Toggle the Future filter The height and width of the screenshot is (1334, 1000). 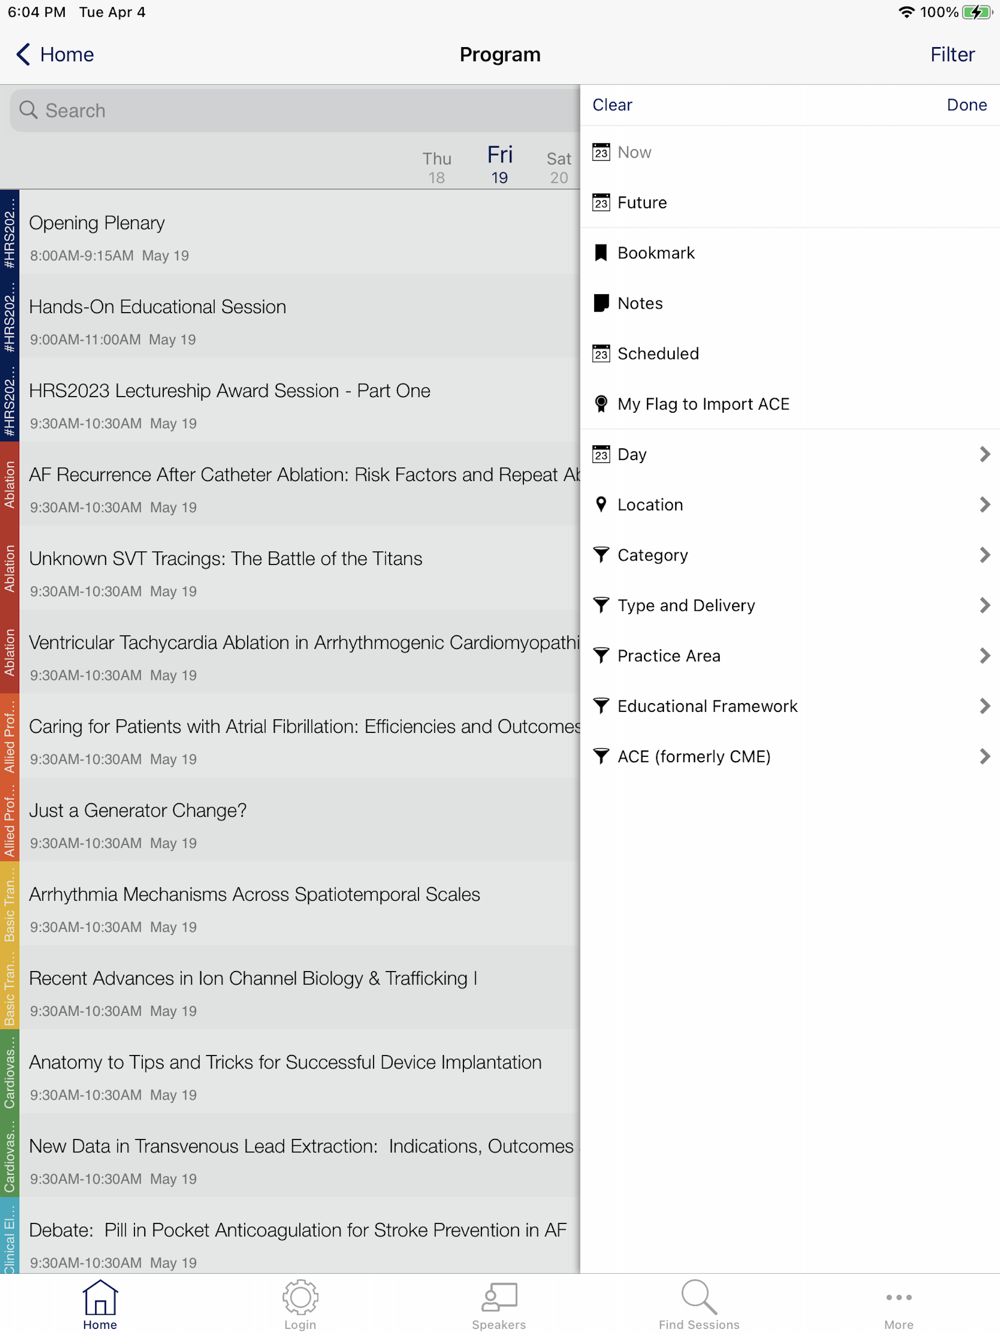point(790,202)
